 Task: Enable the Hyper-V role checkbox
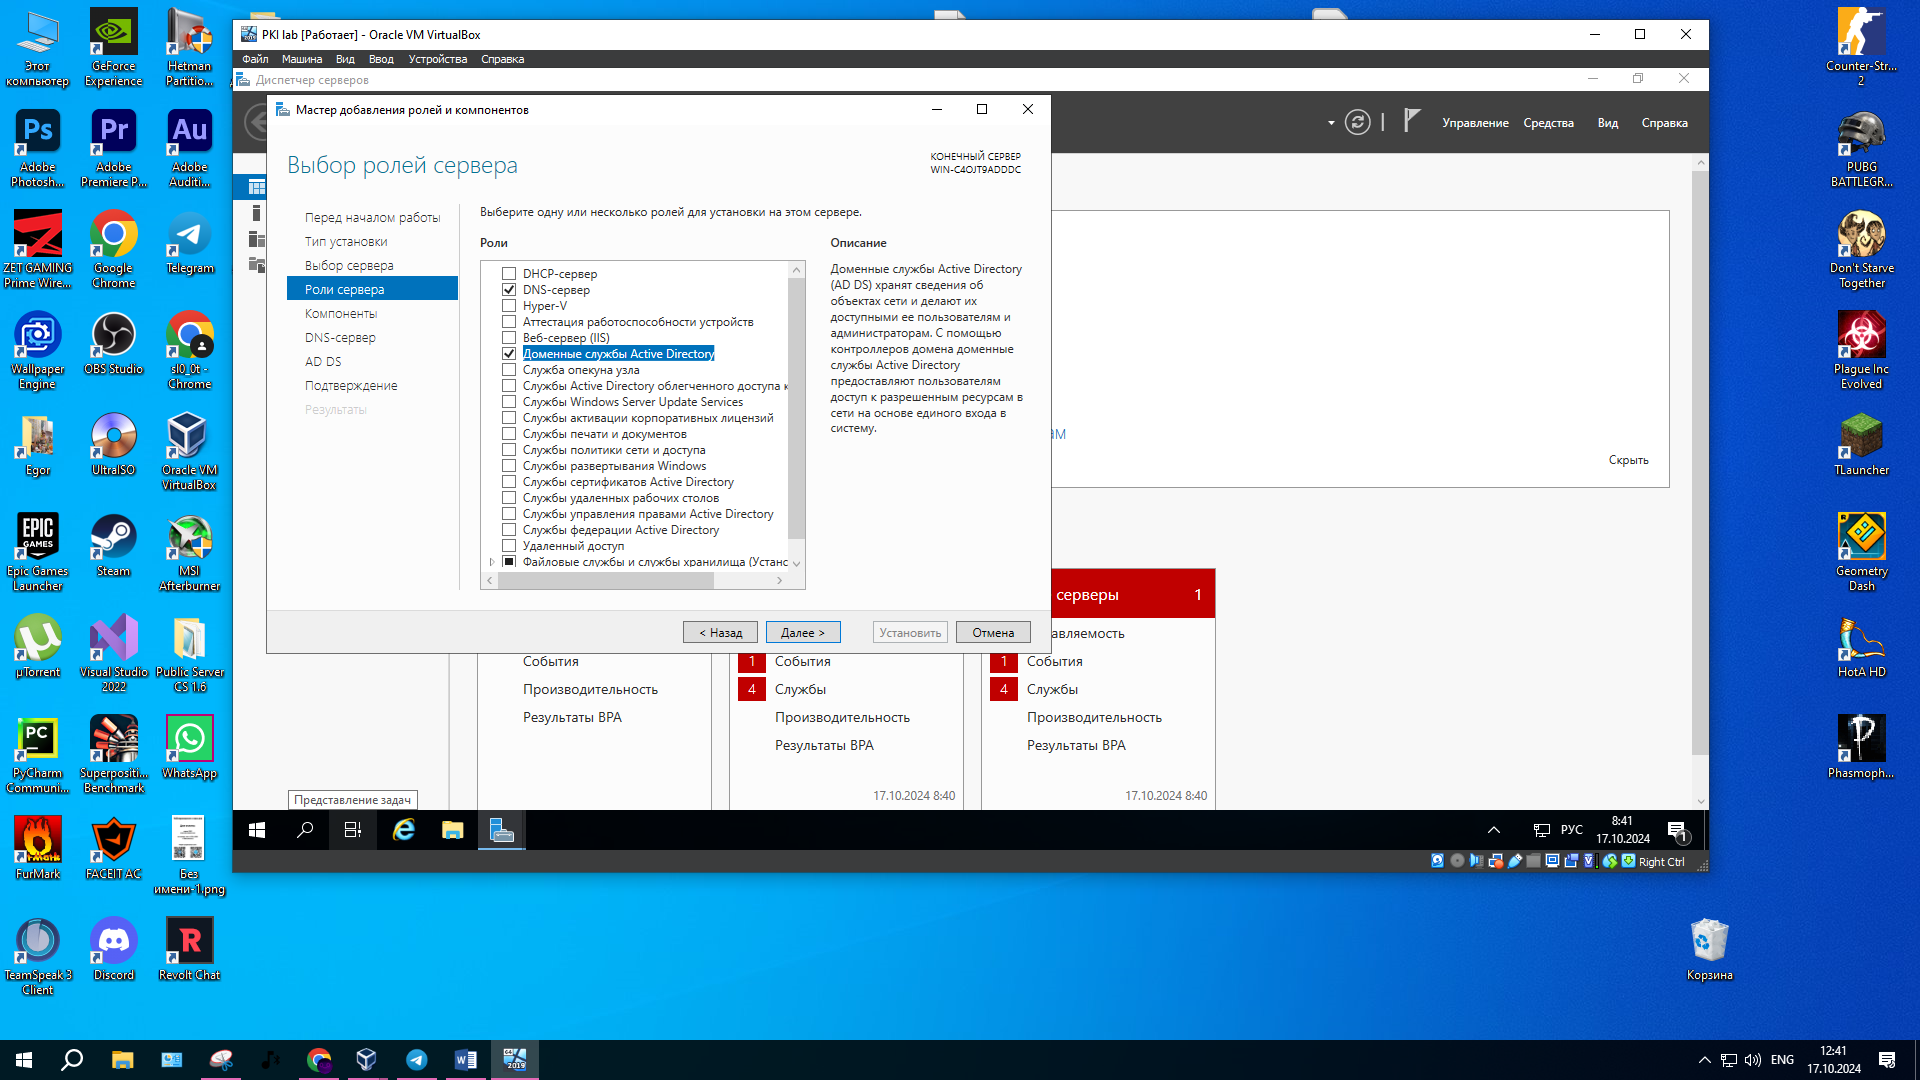coord(509,306)
